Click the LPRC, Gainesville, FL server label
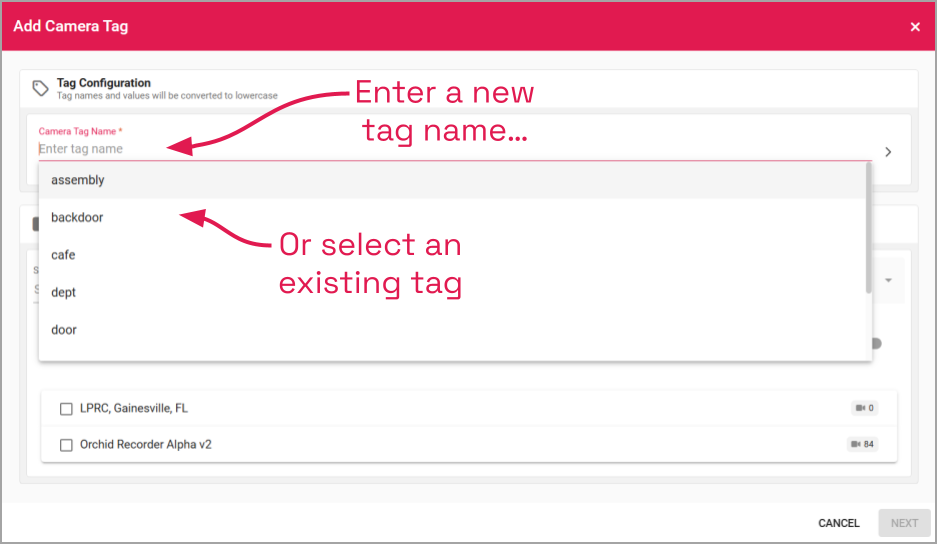The width and height of the screenshot is (937, 544). point(134,408)
